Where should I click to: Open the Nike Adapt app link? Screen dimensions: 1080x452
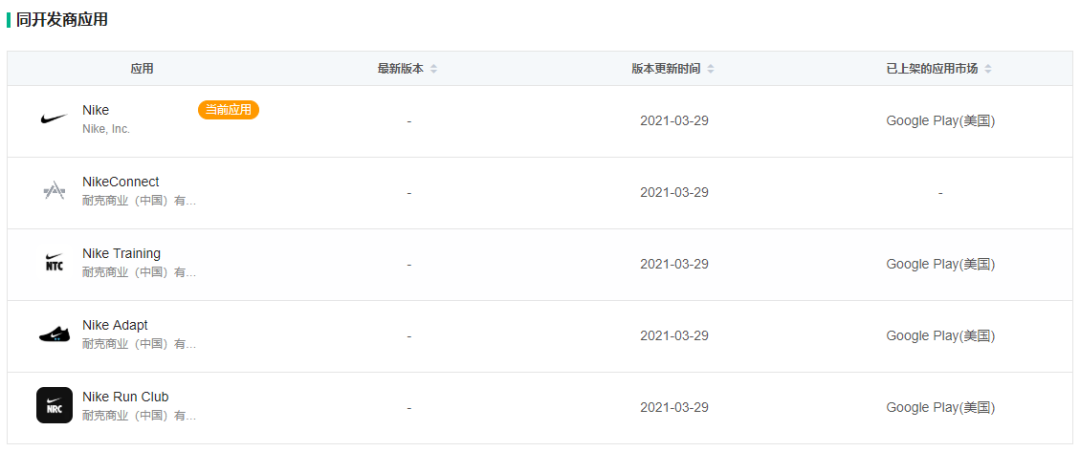click(115, 325)
